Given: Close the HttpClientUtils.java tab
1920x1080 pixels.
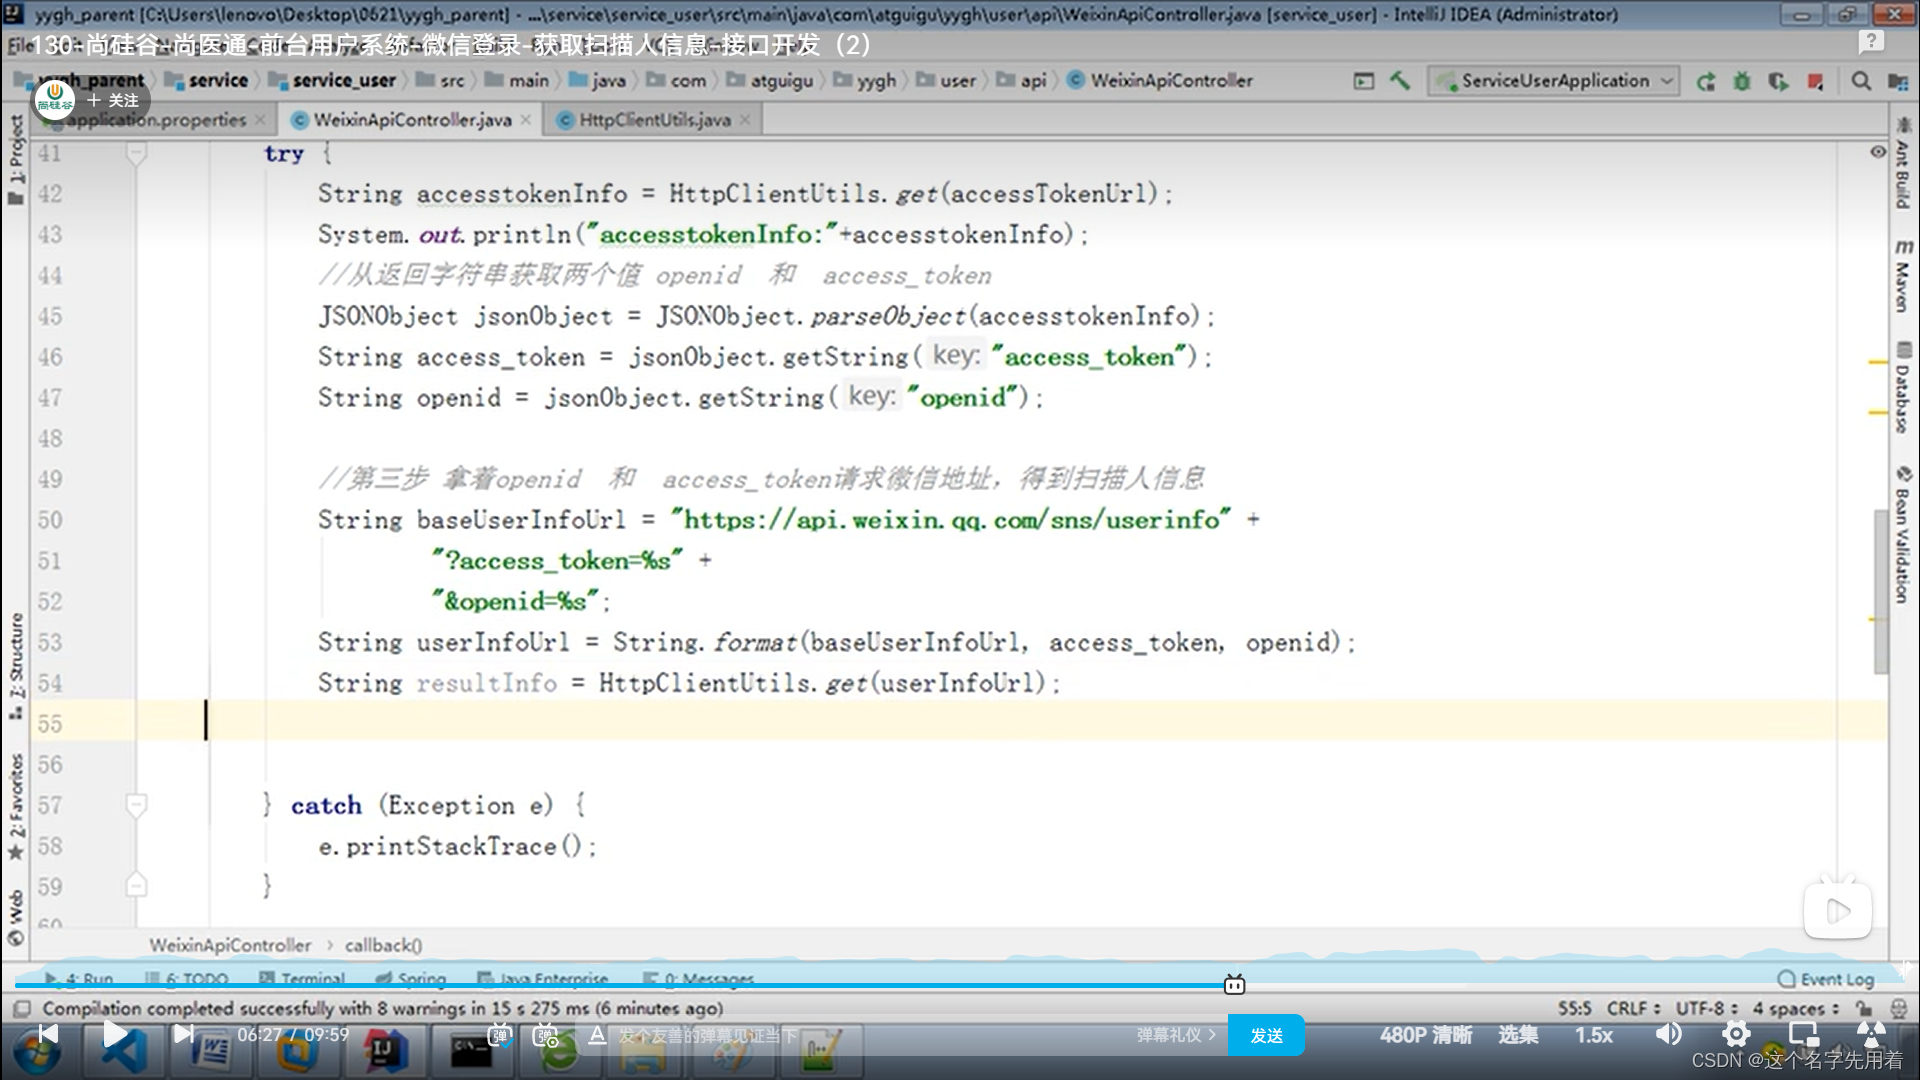Looking at the screenshot, I should coord(745,120).
